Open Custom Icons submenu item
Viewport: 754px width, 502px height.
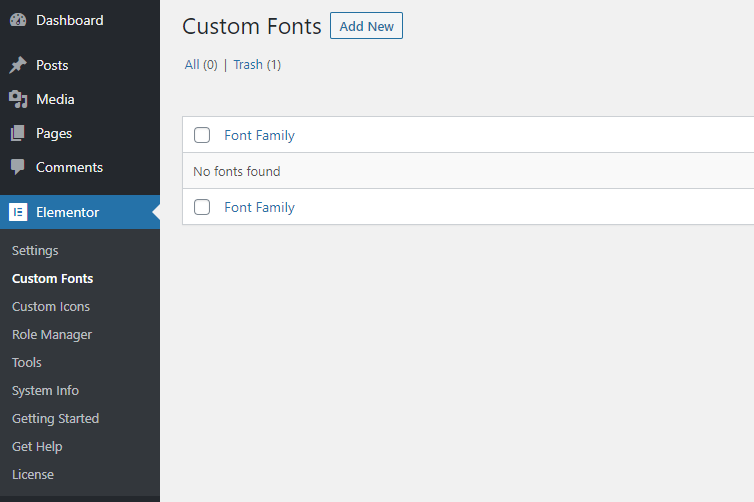pyautogui.click(x=51, y=306)
